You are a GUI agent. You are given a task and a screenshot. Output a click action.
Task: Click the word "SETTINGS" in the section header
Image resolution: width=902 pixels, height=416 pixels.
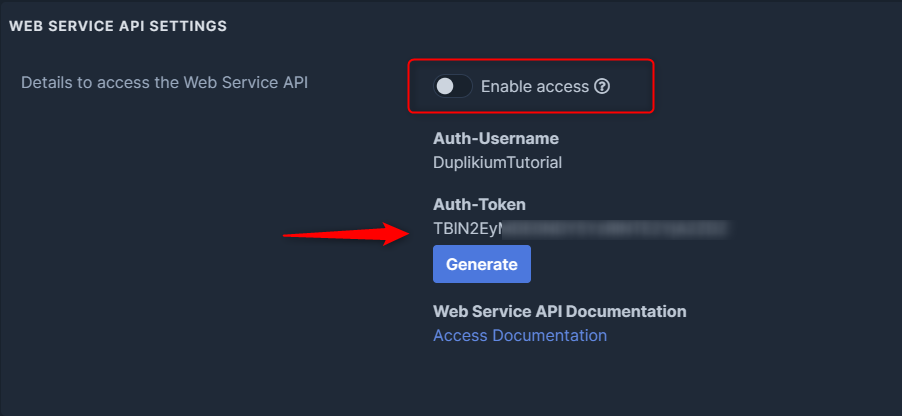[192, 26]
